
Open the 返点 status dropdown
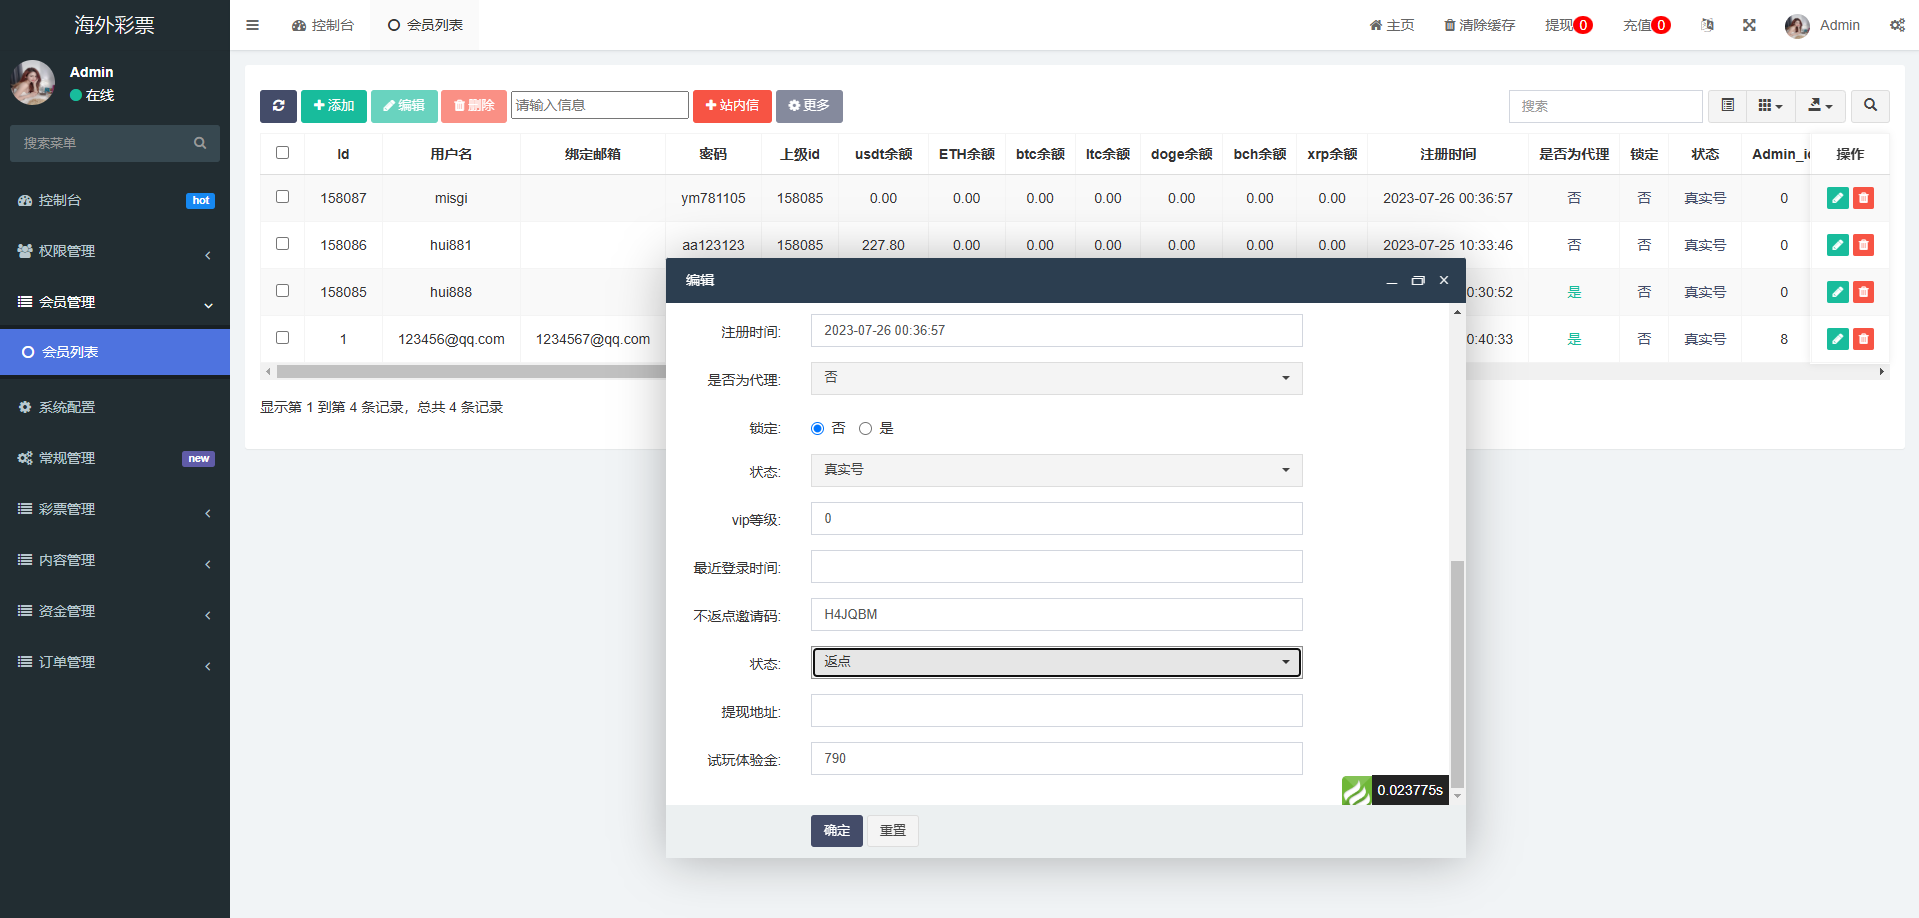pos(1056,662)
